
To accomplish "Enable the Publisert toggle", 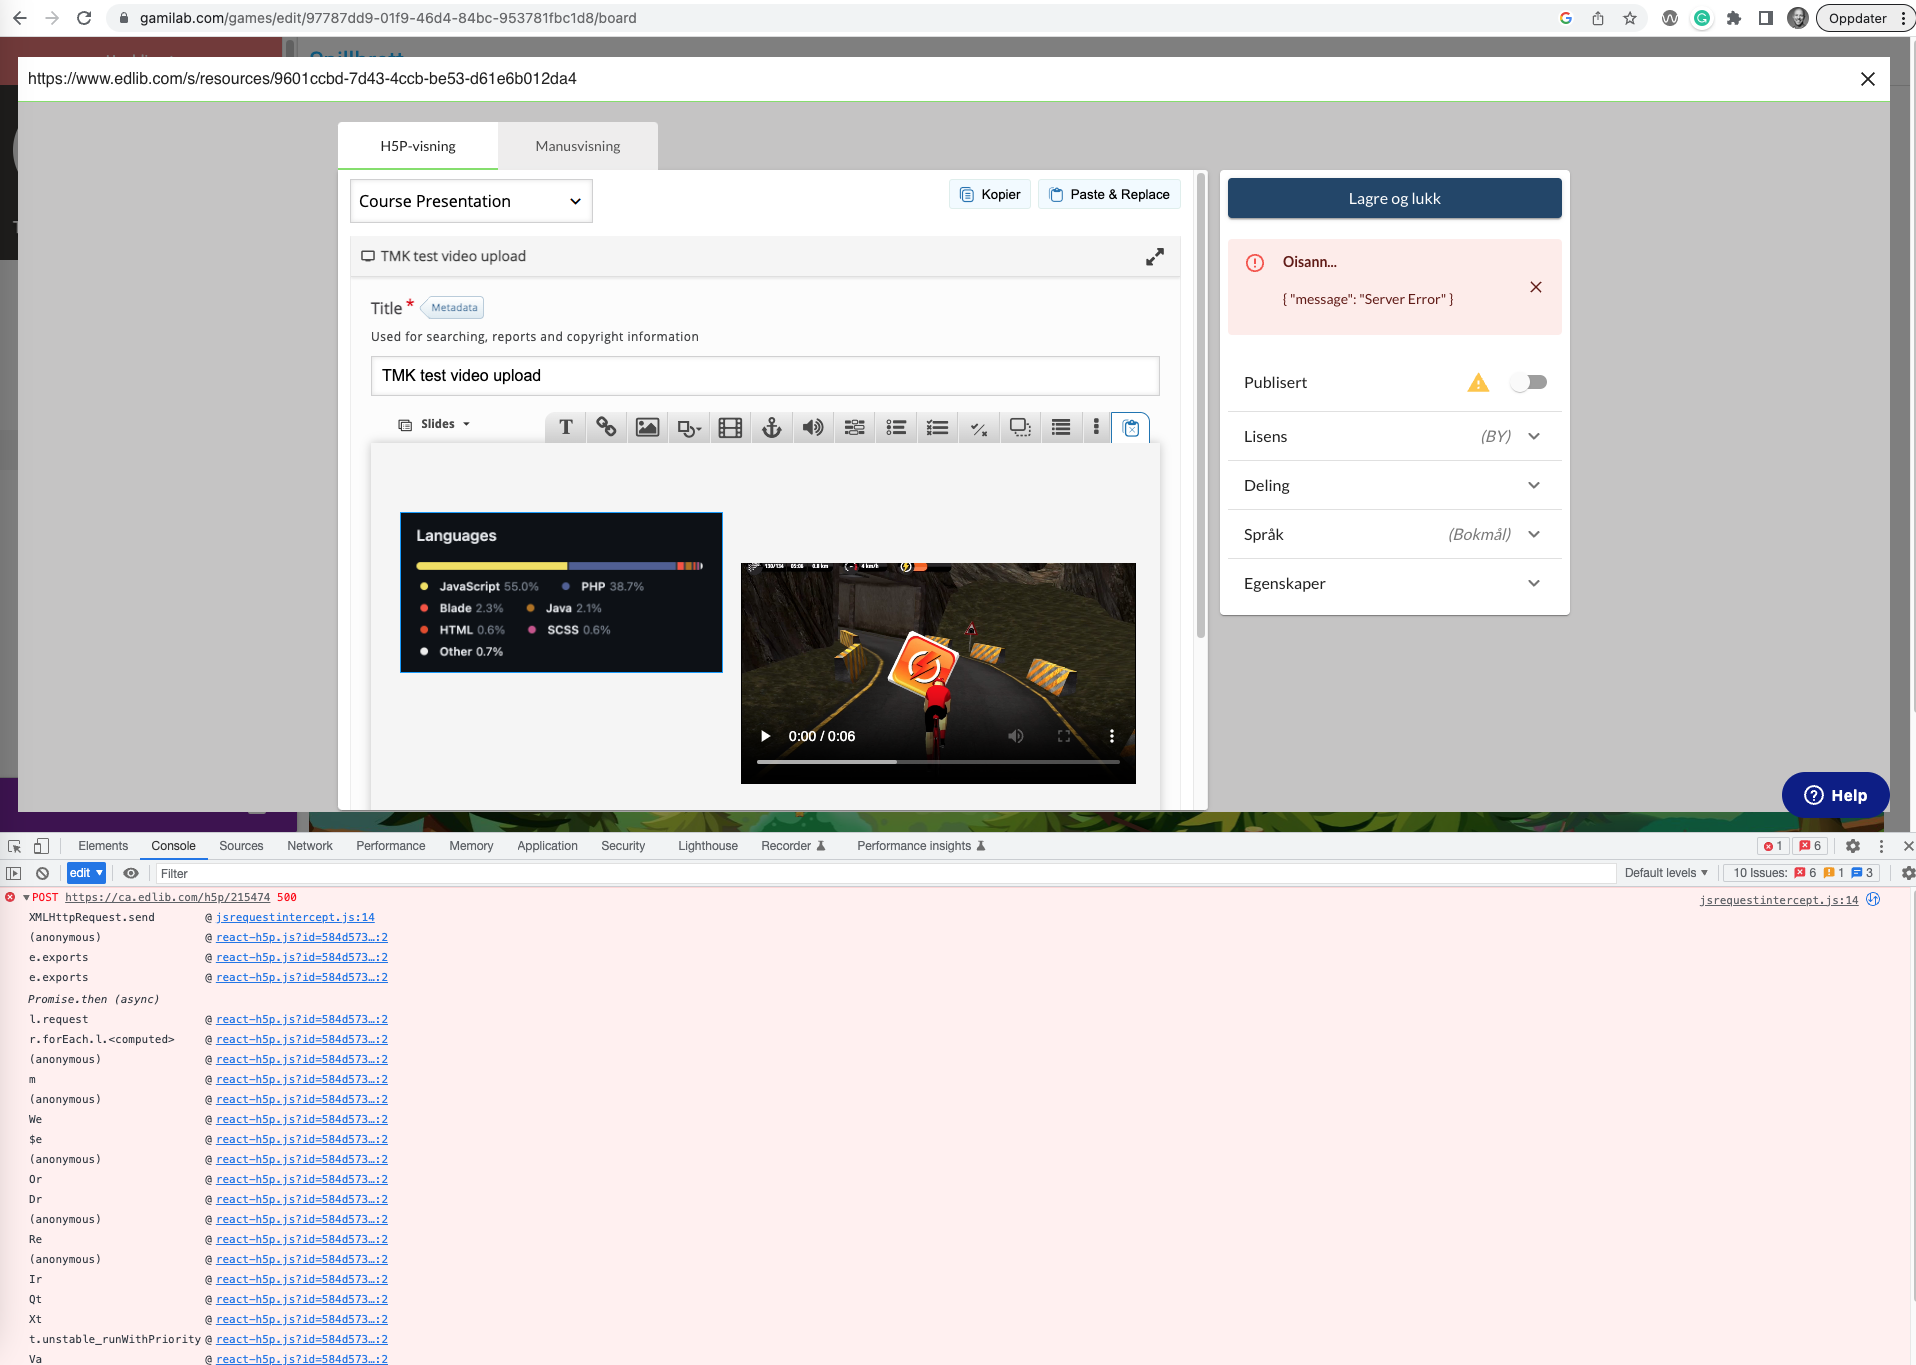I will click(1528, 382).
